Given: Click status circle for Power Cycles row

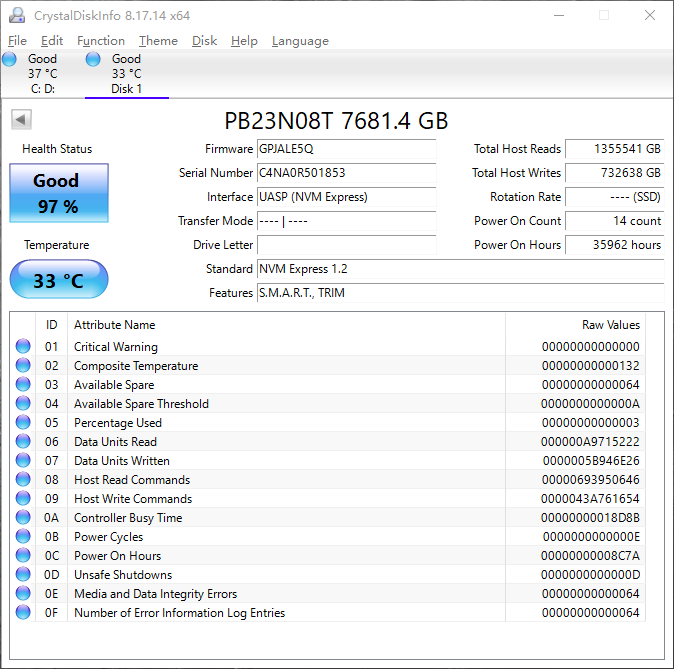Looking at the screenshot, I should pos(23,536).
